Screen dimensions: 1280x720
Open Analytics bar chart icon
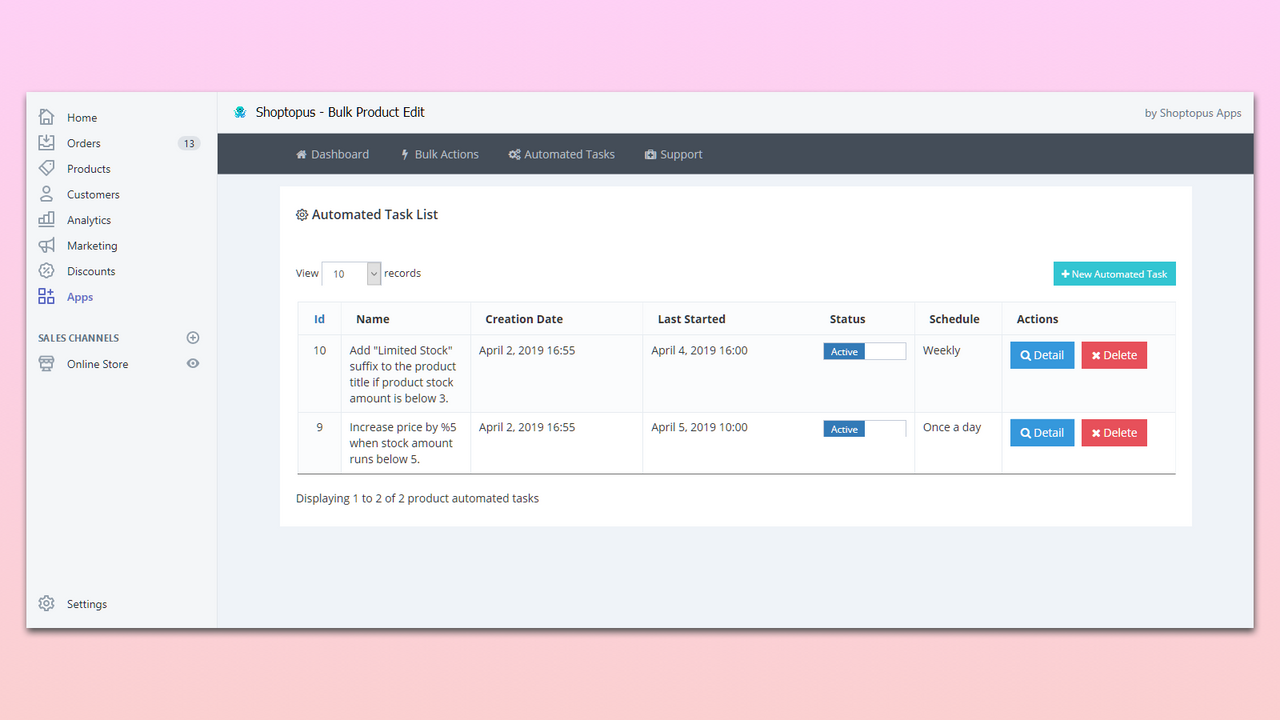(x=46, y=219)
